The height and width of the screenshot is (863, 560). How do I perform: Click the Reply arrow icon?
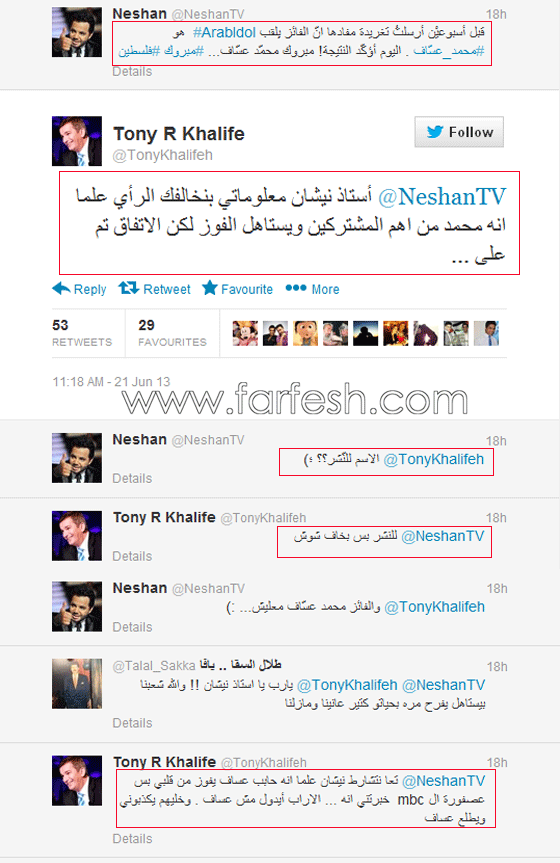tap(61, 288)
